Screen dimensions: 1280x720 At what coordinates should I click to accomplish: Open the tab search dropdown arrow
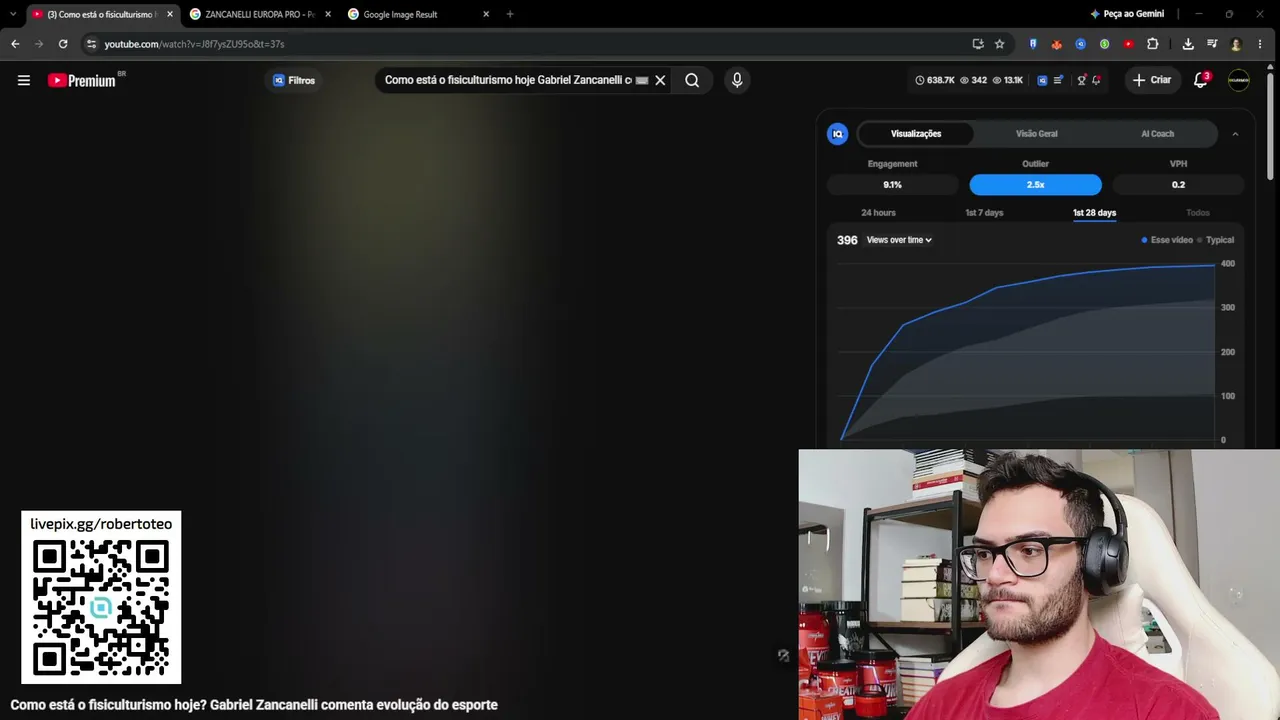coord(12,14)
